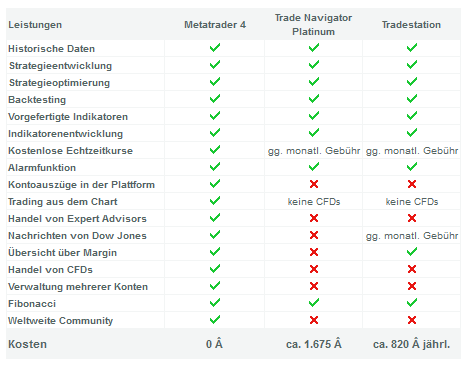Select the Tradestation column header
Image resolution: width=470 pixels, height=379 pixels.
(411, 25)
